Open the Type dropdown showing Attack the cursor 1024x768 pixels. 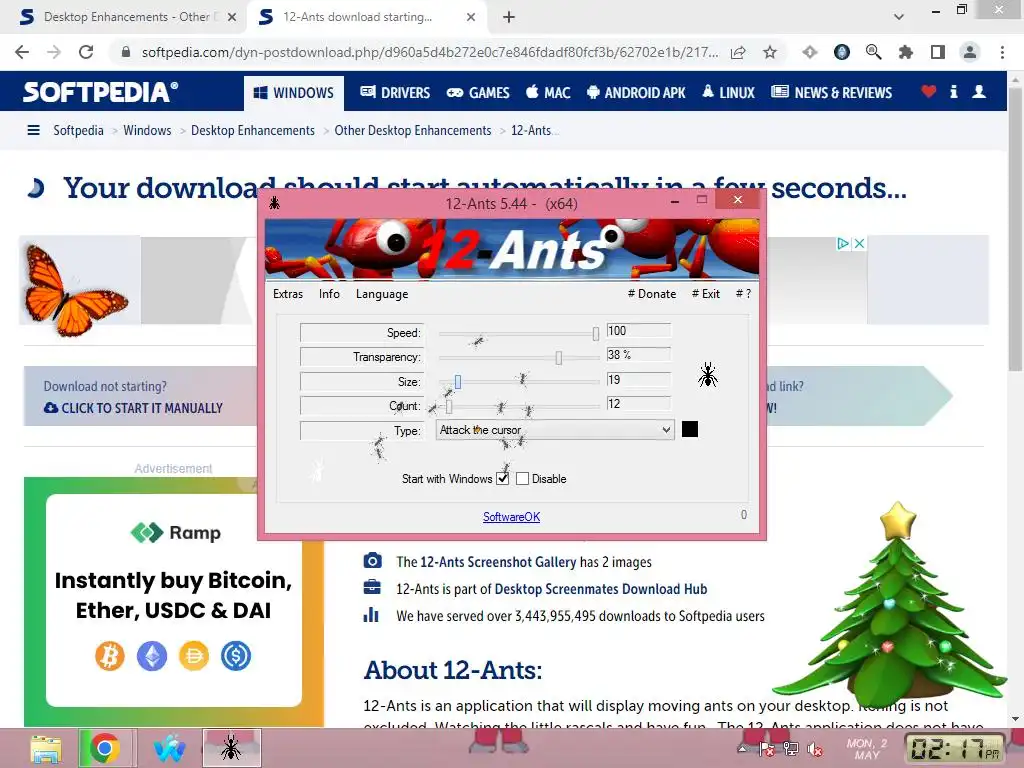(554, 430)
